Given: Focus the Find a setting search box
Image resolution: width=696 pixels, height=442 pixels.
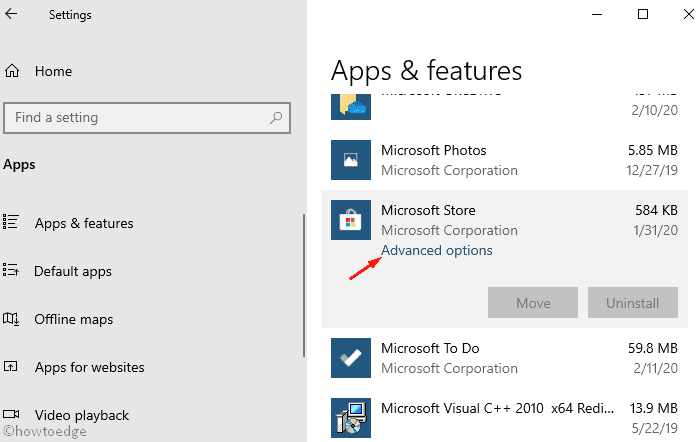Looking at the screenshot, I should [x=147, y=118].
